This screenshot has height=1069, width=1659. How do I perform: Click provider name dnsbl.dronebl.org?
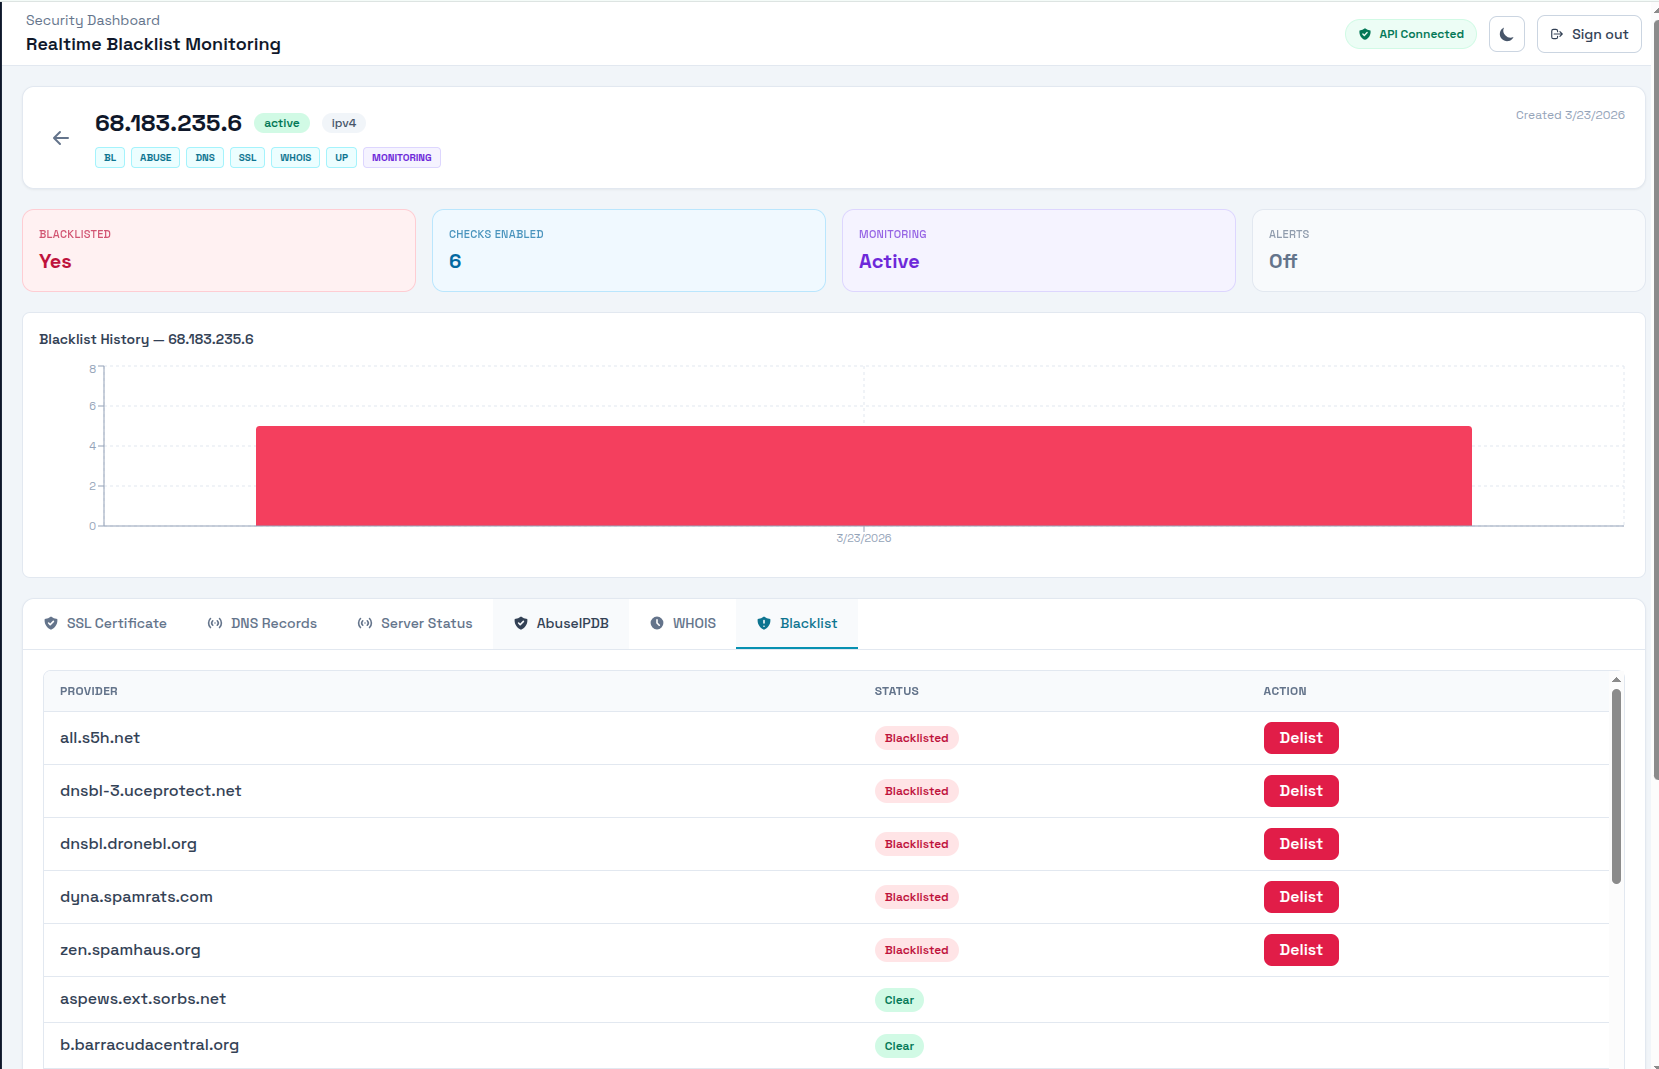(128, 844)
